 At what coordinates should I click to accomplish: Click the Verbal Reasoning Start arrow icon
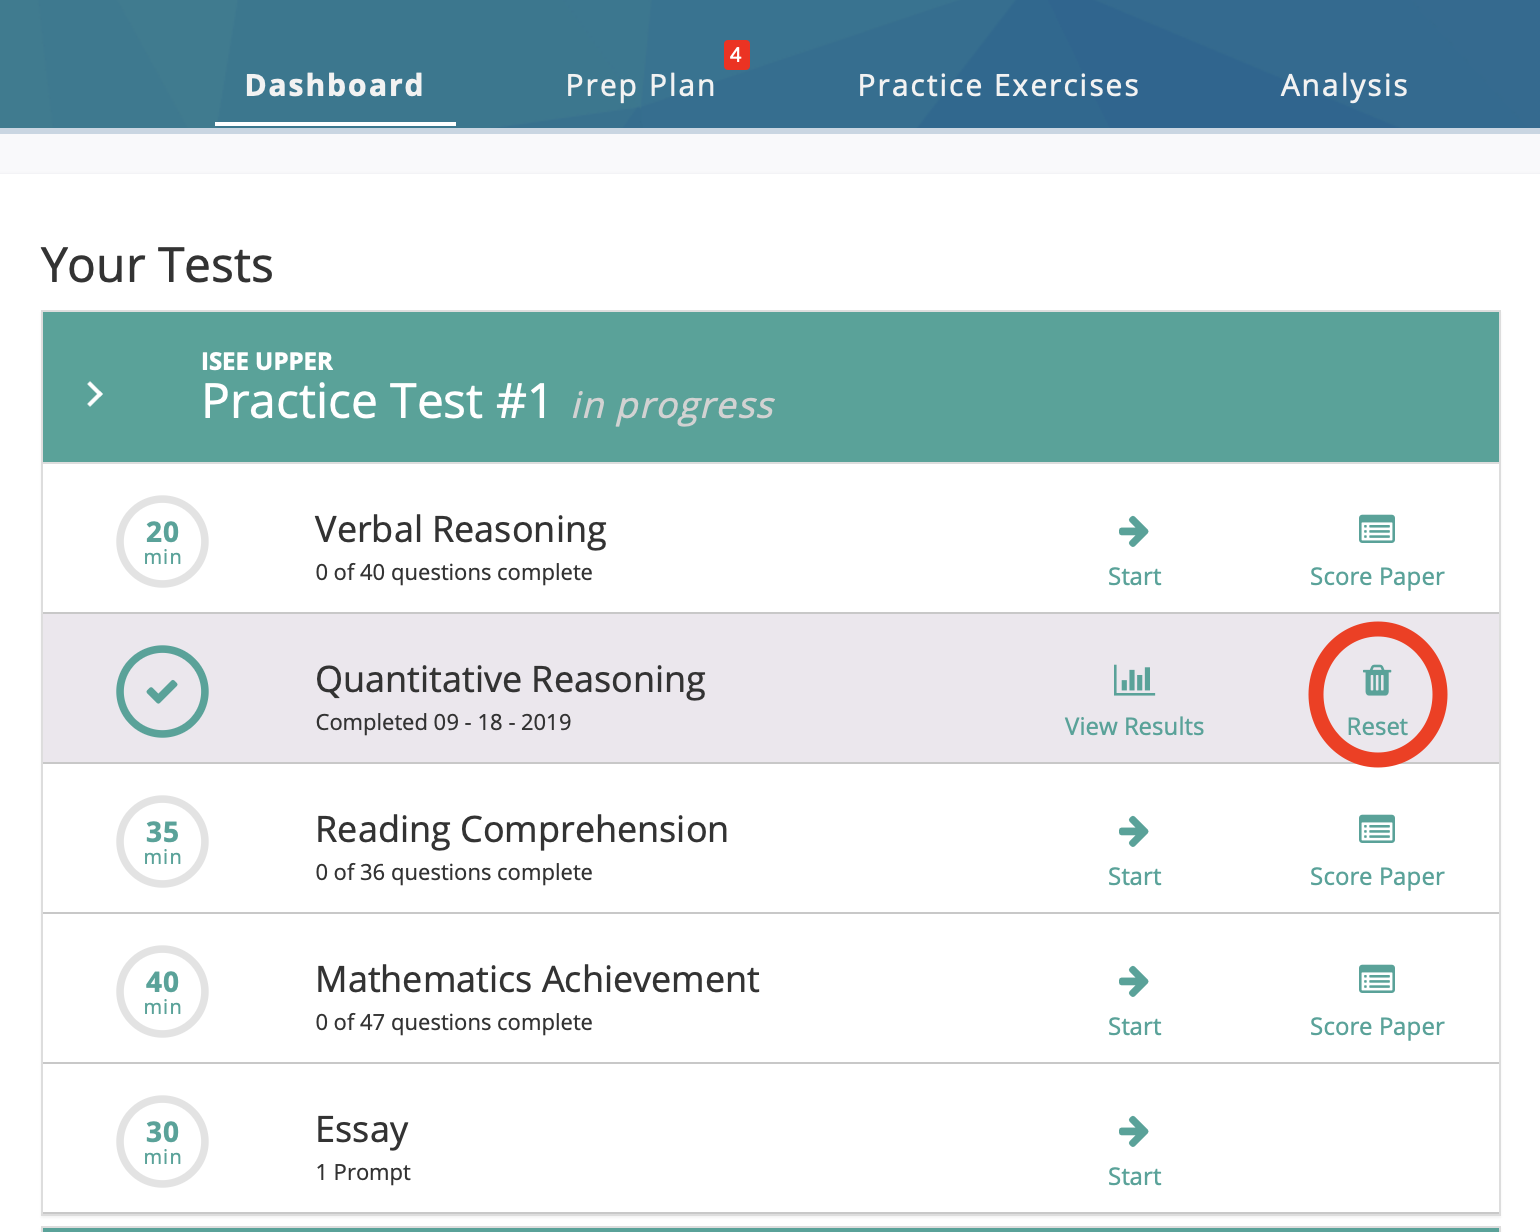[1133, 532]
